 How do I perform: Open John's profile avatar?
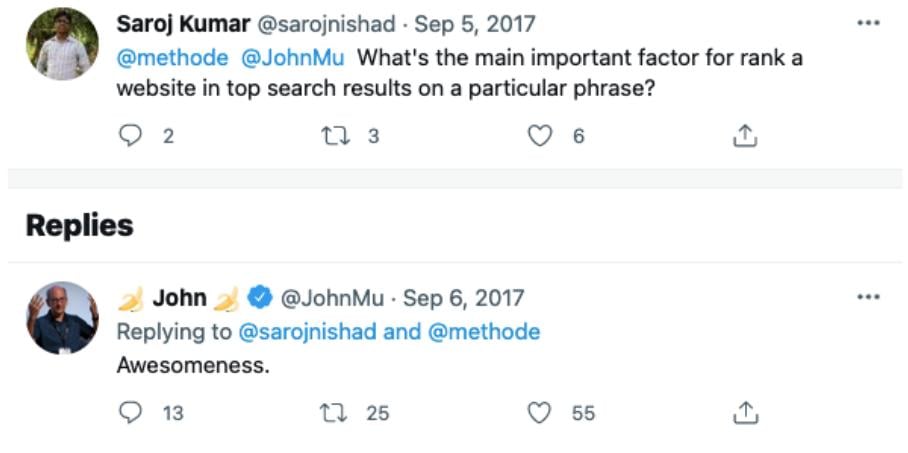(x=62, y=318)
